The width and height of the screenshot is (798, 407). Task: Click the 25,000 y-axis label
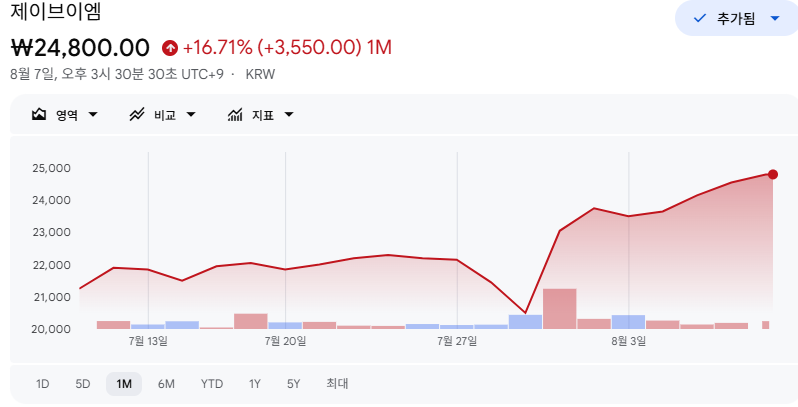[51, 168]
